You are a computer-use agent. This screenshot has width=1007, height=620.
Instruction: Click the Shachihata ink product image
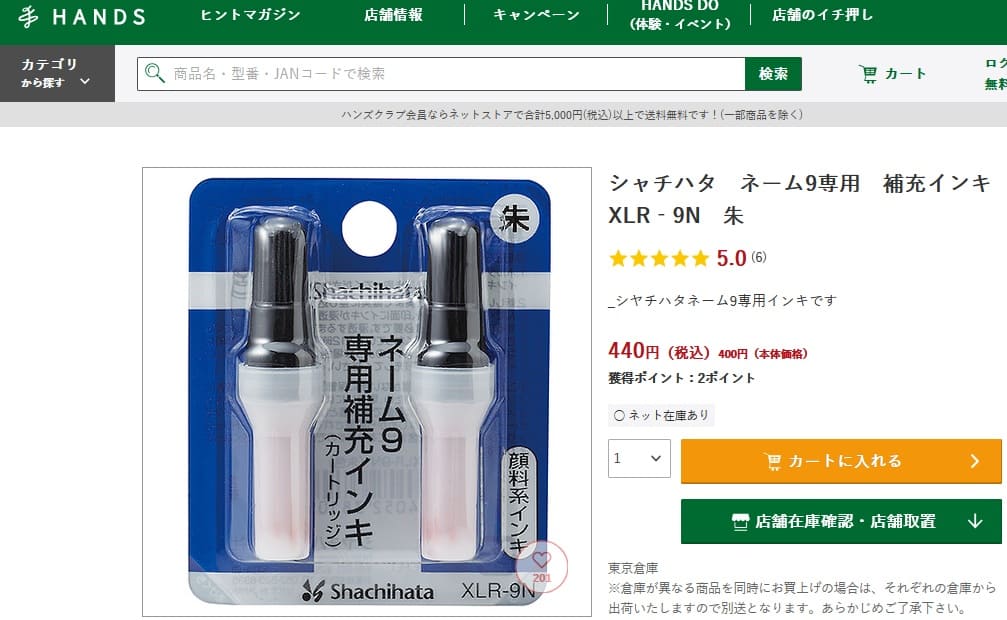(x=367, y=392)
